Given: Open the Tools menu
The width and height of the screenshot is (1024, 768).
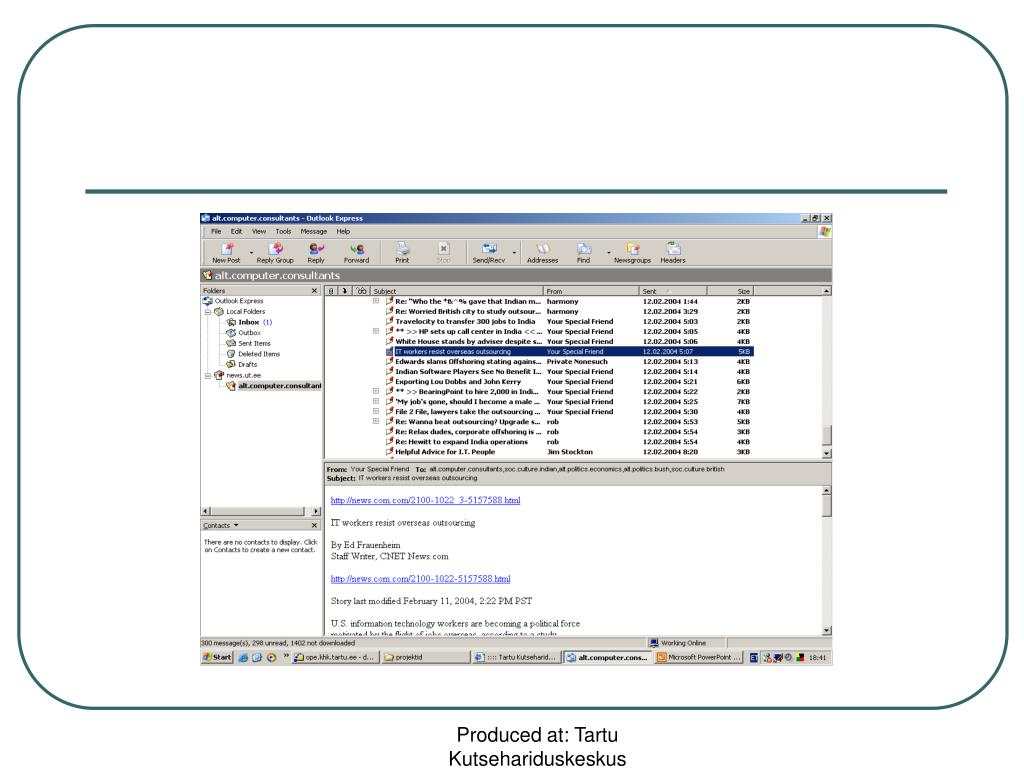Looking at the screenshot, I should click(x=283, y=231).
